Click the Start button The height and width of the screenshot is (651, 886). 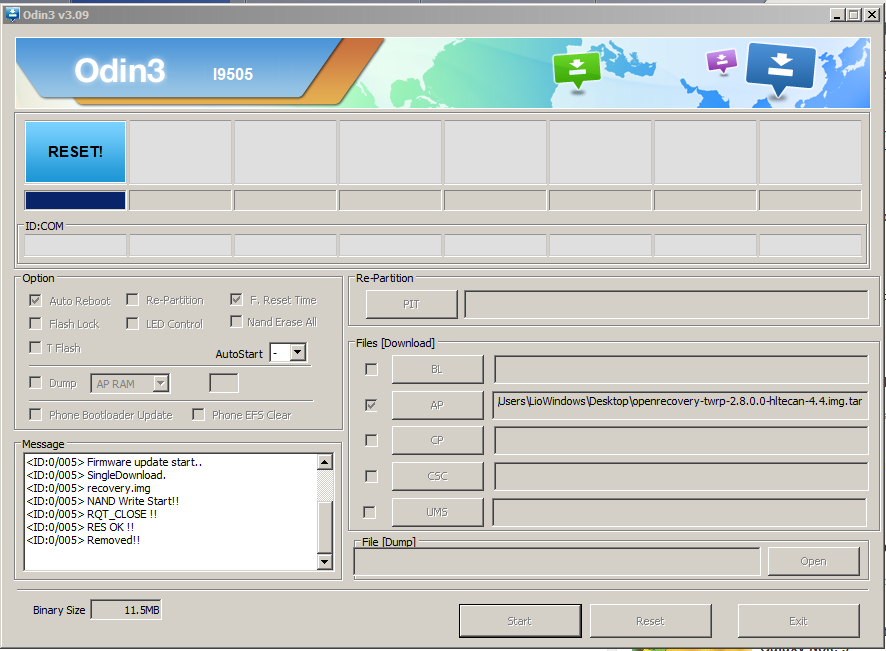pyautogui.click(x=520, y=620)
